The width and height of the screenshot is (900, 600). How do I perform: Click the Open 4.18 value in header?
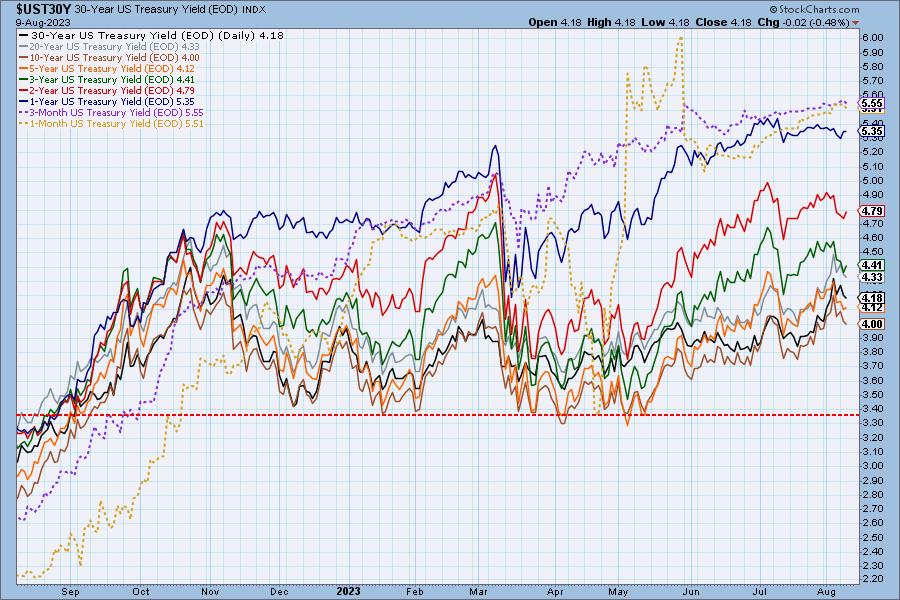[554, 22]
